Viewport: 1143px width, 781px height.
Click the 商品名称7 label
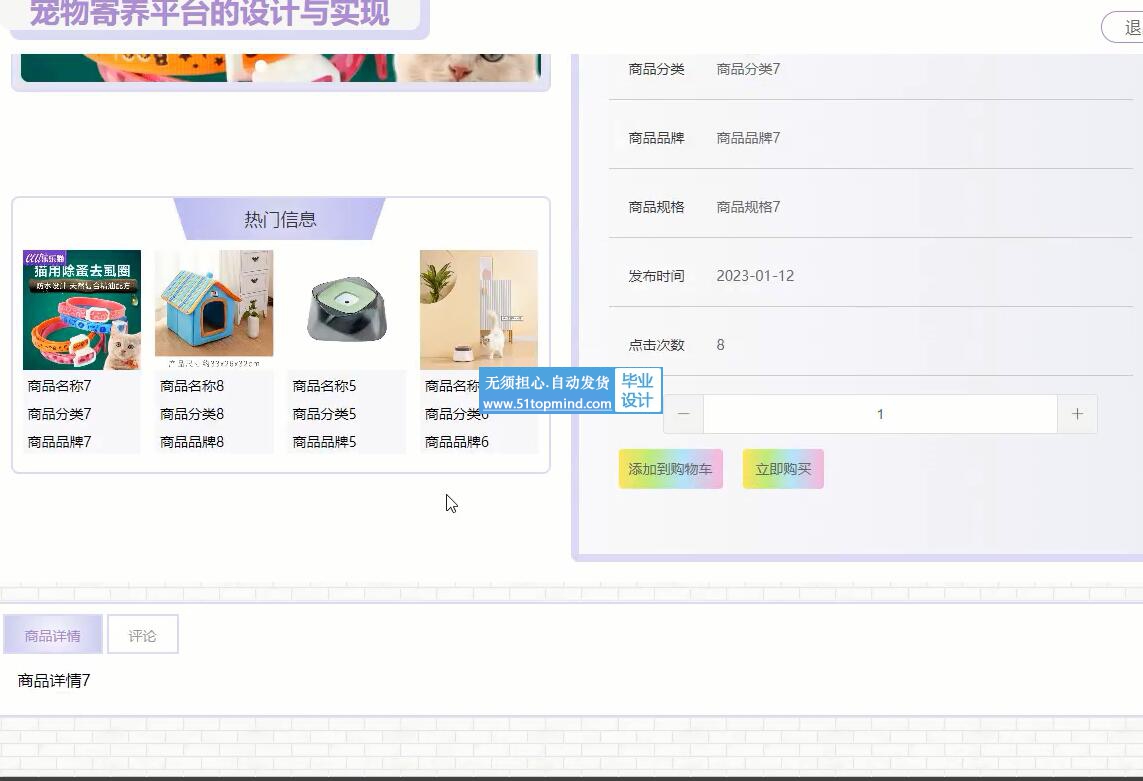(59, 386)
